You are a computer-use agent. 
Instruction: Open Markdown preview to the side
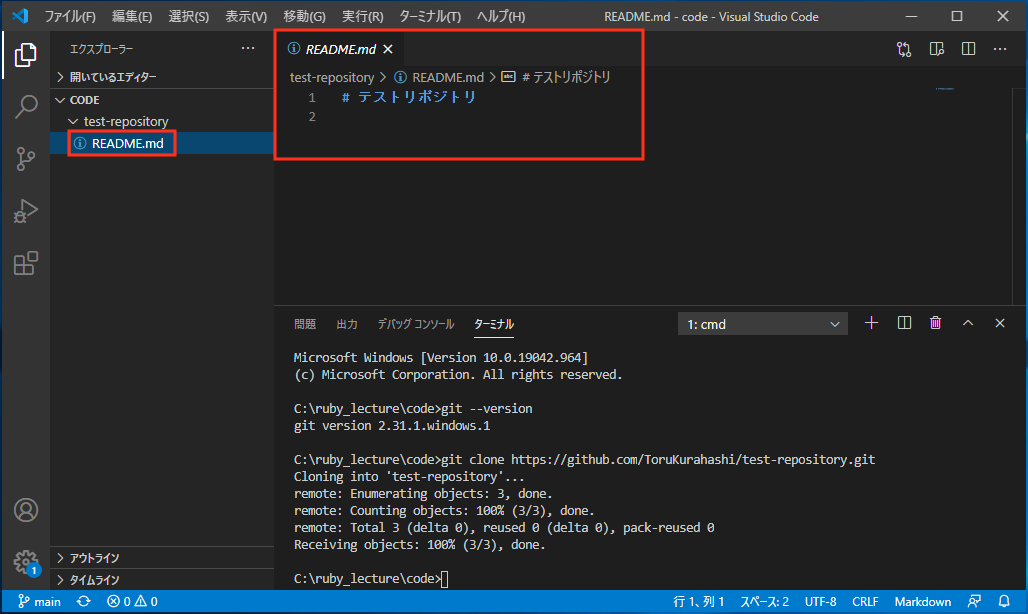pyautogui.click(x=936, y=49)
